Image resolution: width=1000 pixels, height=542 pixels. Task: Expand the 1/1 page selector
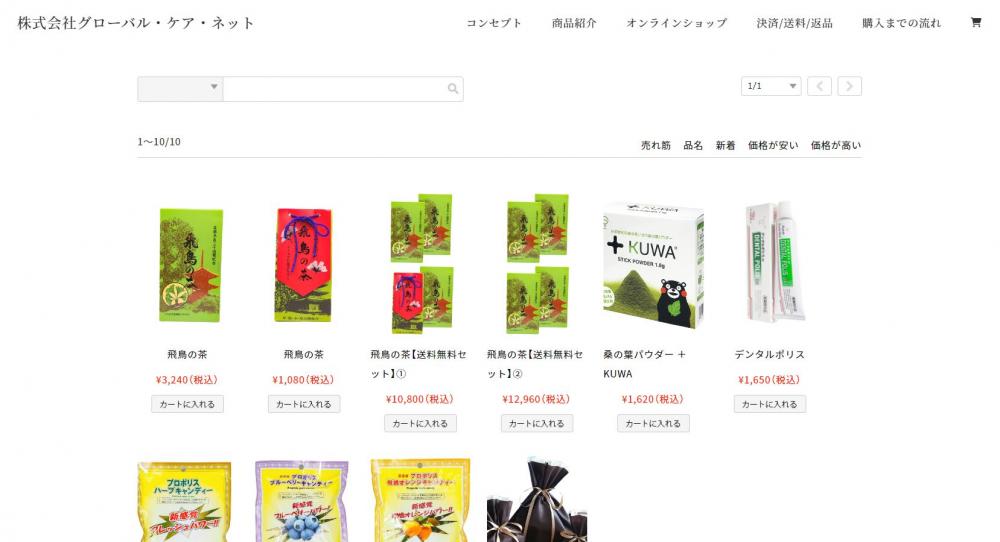770,86
